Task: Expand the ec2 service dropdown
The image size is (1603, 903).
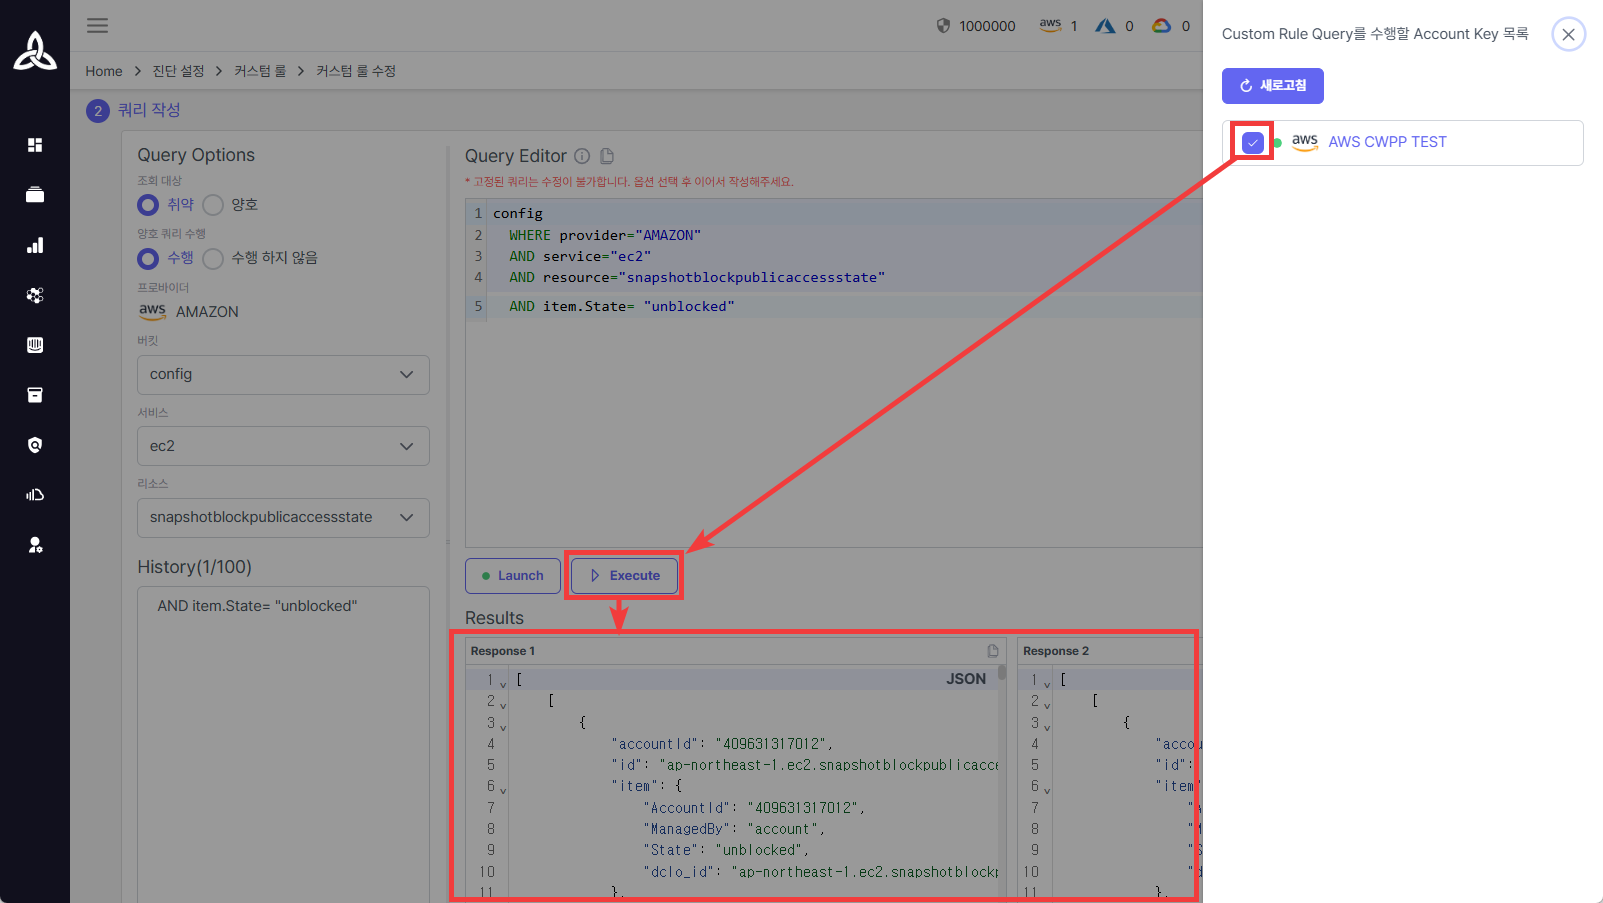Action: pyautogui.click(x=283, y=446)
